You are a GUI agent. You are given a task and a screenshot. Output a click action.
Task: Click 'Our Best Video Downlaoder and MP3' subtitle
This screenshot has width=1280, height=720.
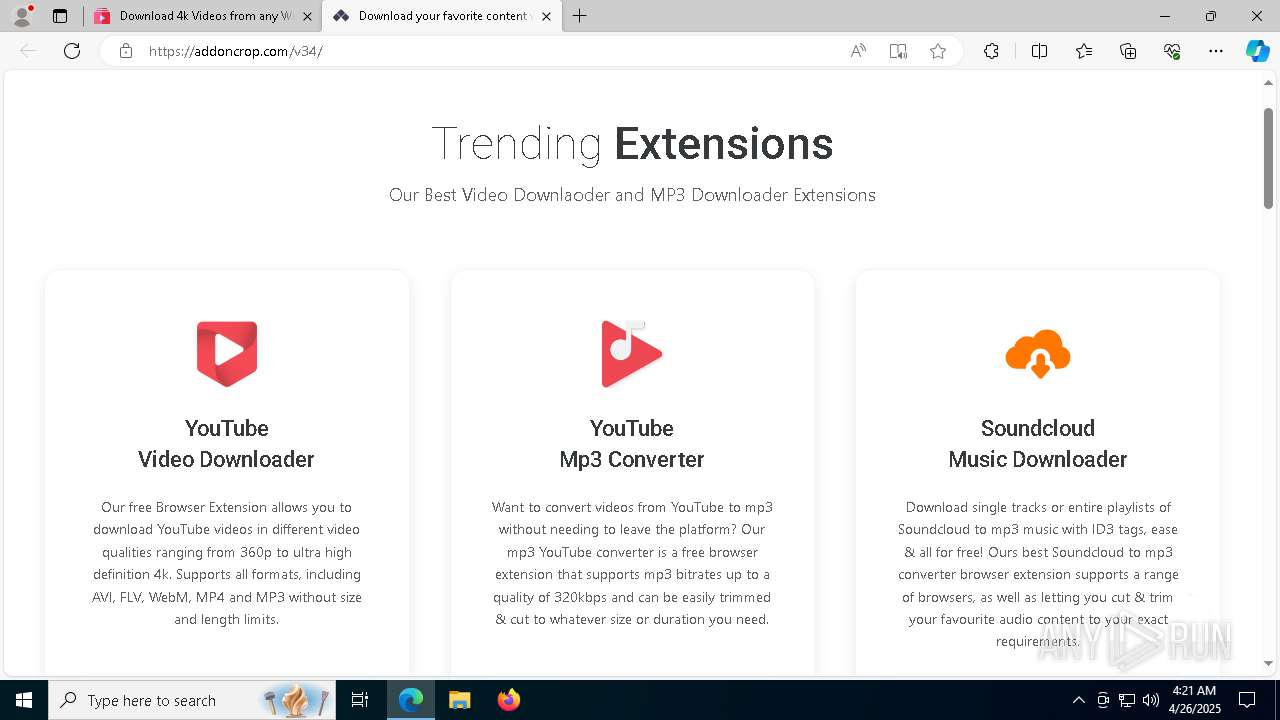[632, 195]
